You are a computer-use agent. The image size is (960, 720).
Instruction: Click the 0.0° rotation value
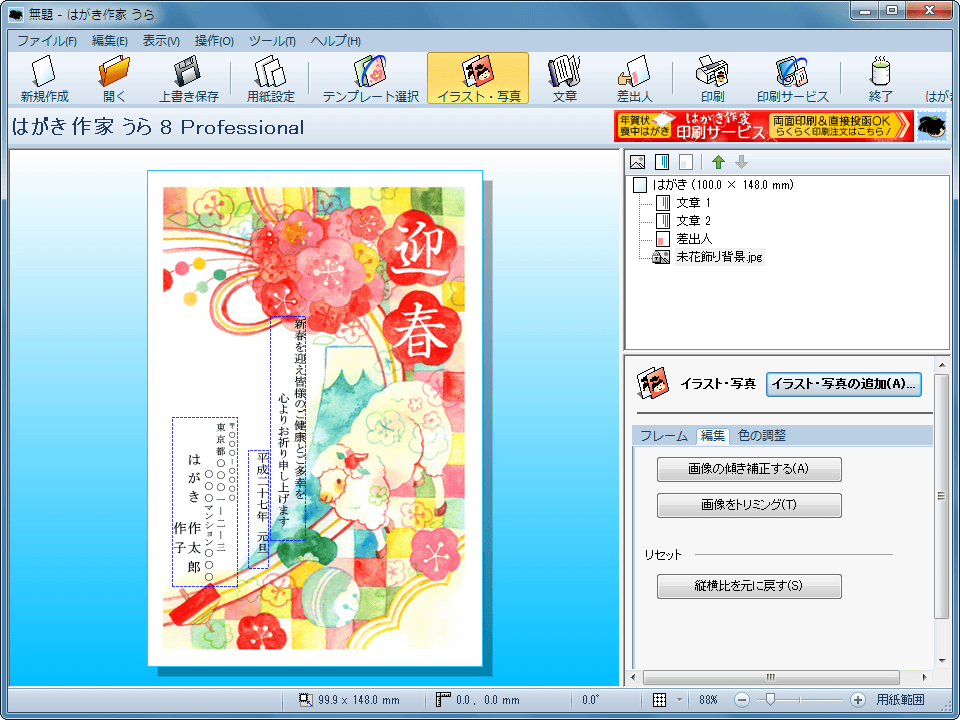[591, 700]
